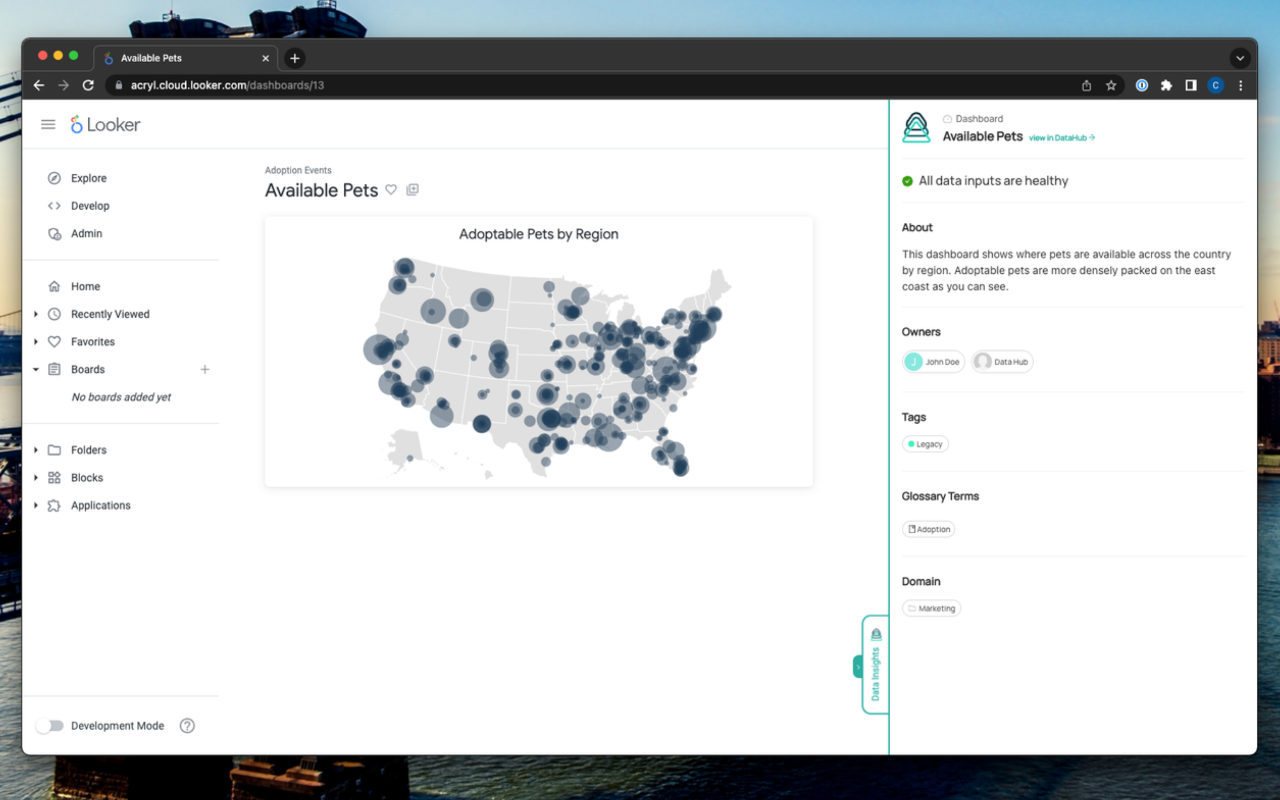
Task: Click the Looker logo
Action: [x=105, y=125]
